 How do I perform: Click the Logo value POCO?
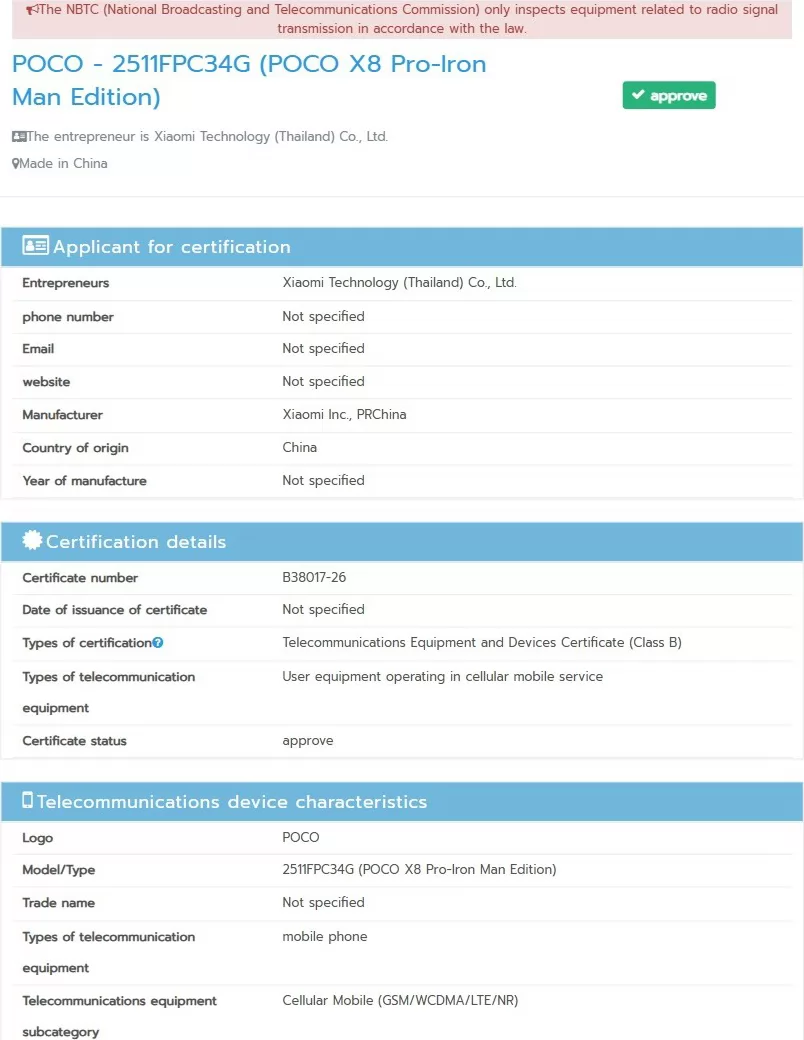[x=301, y=837]
